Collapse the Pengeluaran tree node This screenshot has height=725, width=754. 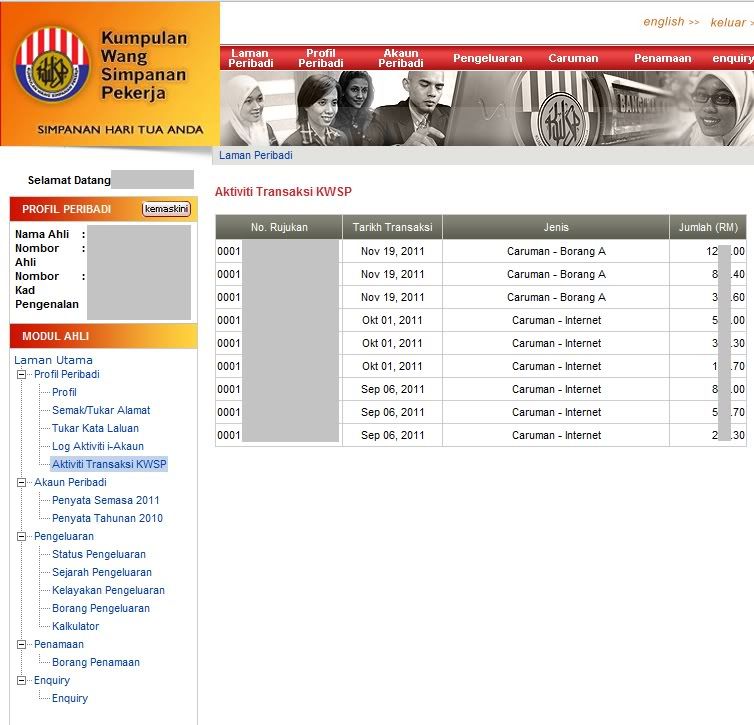22,537
